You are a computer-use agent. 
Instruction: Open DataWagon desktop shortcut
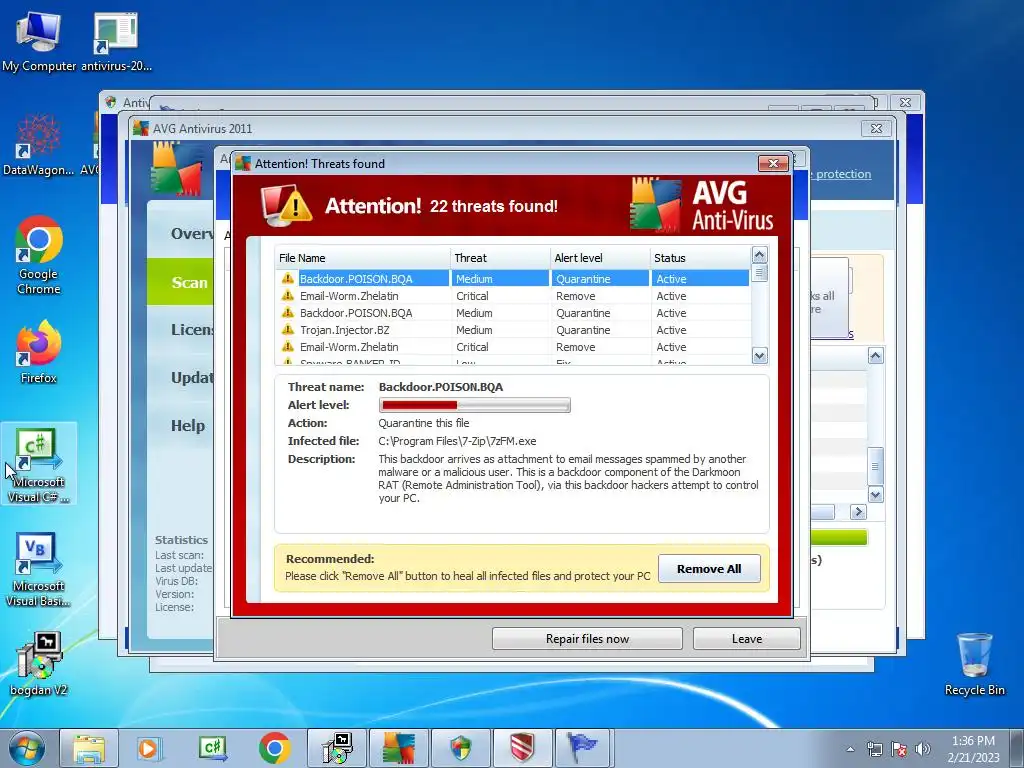tap(39, 145)
